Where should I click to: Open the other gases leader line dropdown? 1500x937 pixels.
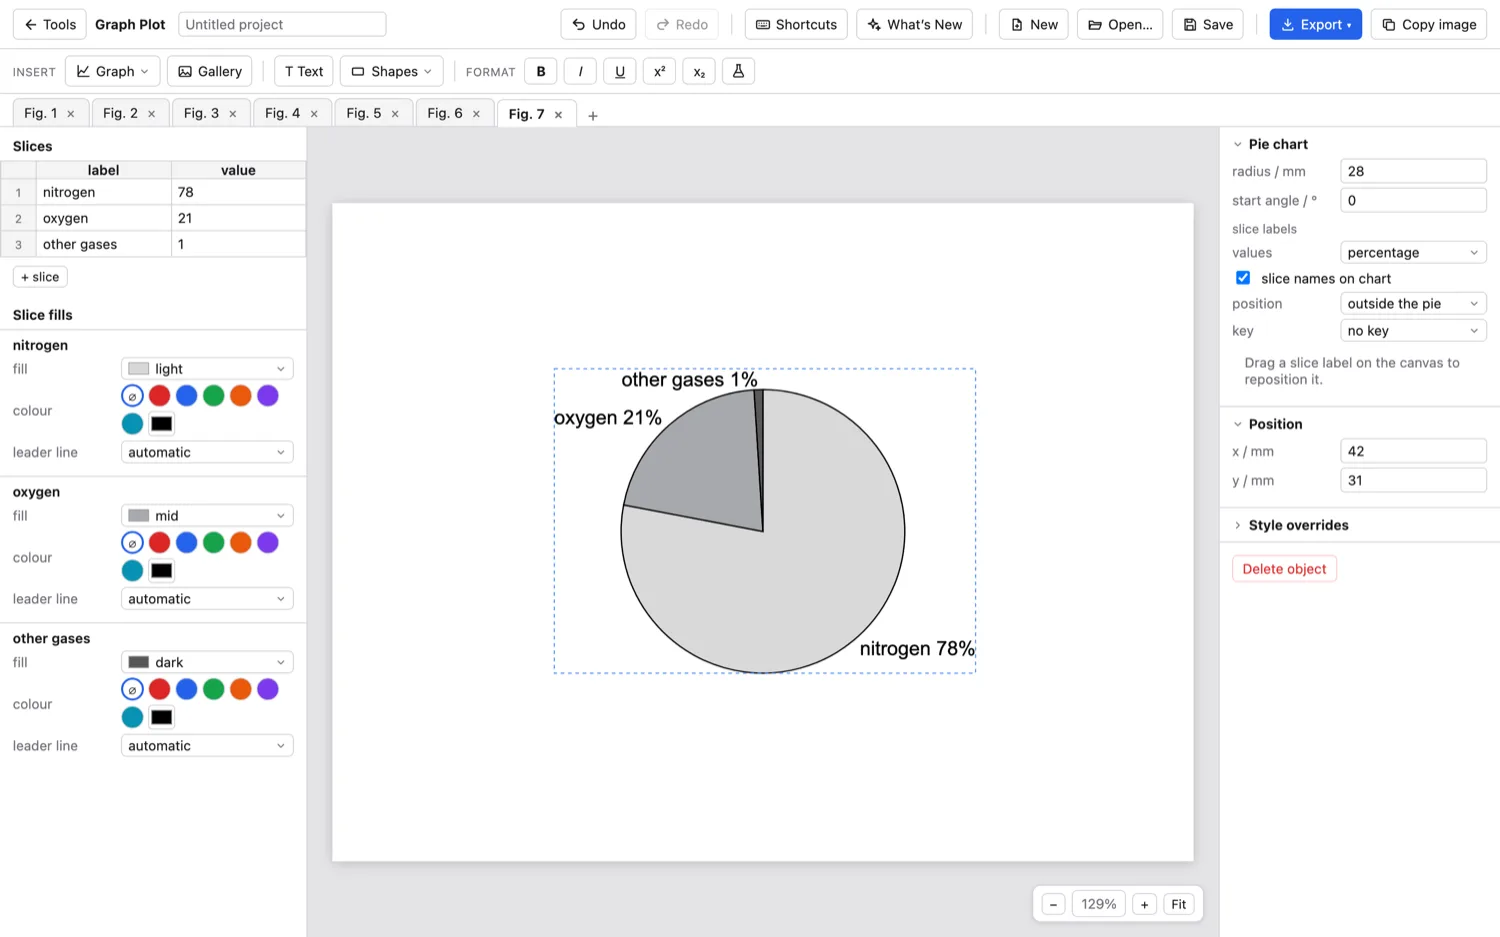click(207, 746)
